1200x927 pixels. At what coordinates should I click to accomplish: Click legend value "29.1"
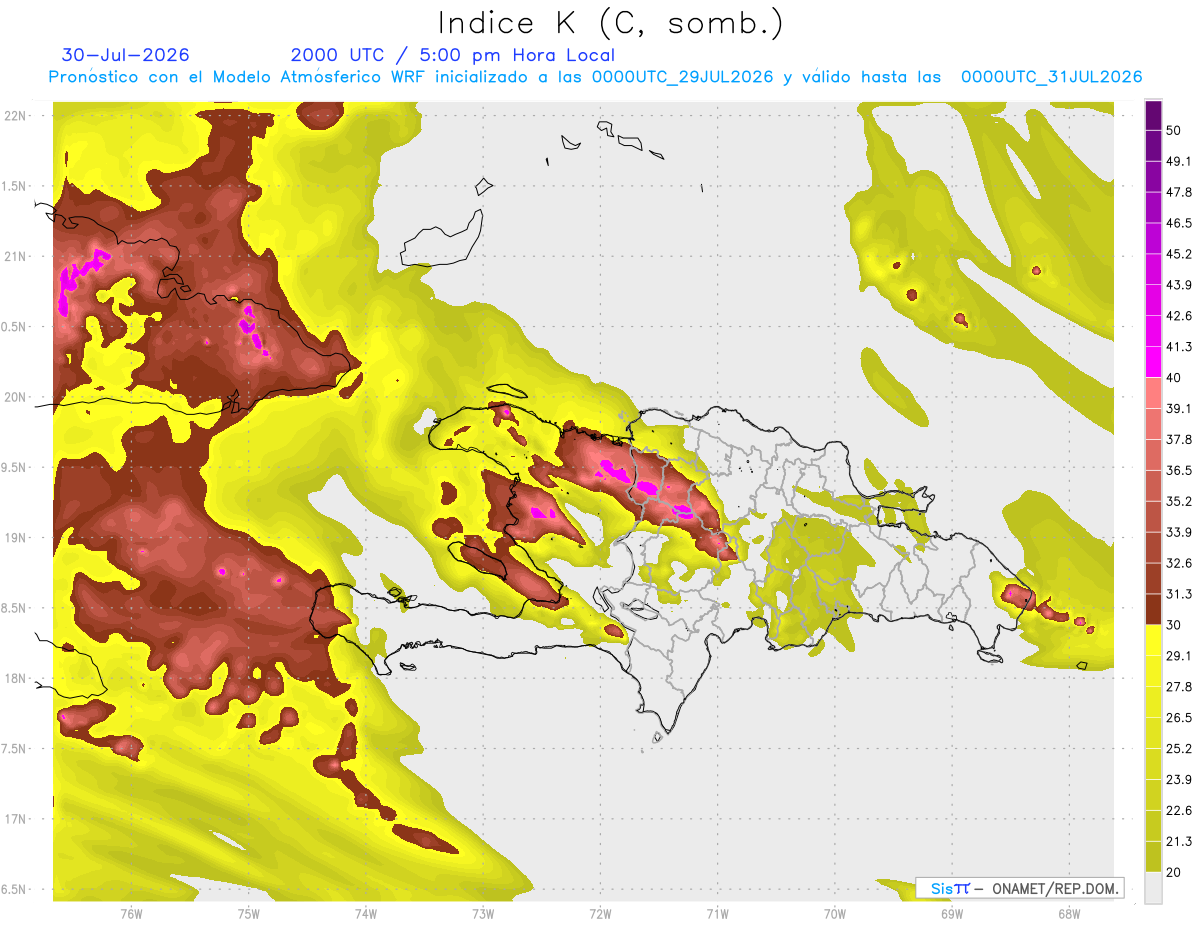coord(1179,656)
